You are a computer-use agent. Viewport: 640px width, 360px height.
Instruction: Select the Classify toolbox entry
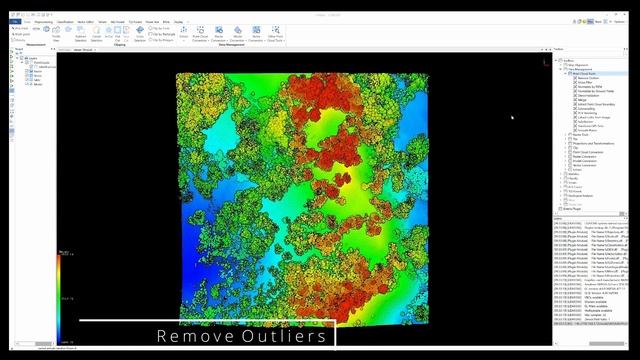[x=573, y=178]
